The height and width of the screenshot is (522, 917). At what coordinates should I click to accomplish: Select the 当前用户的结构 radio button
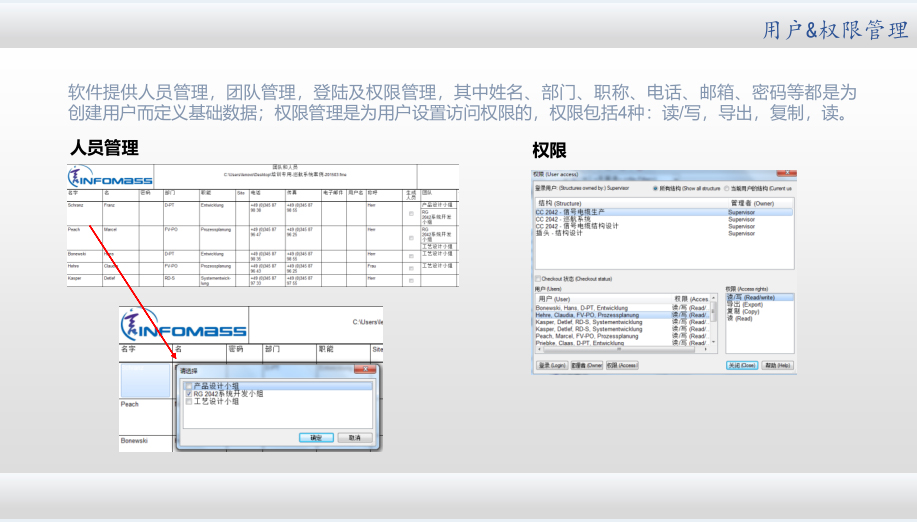coord(726,188)
